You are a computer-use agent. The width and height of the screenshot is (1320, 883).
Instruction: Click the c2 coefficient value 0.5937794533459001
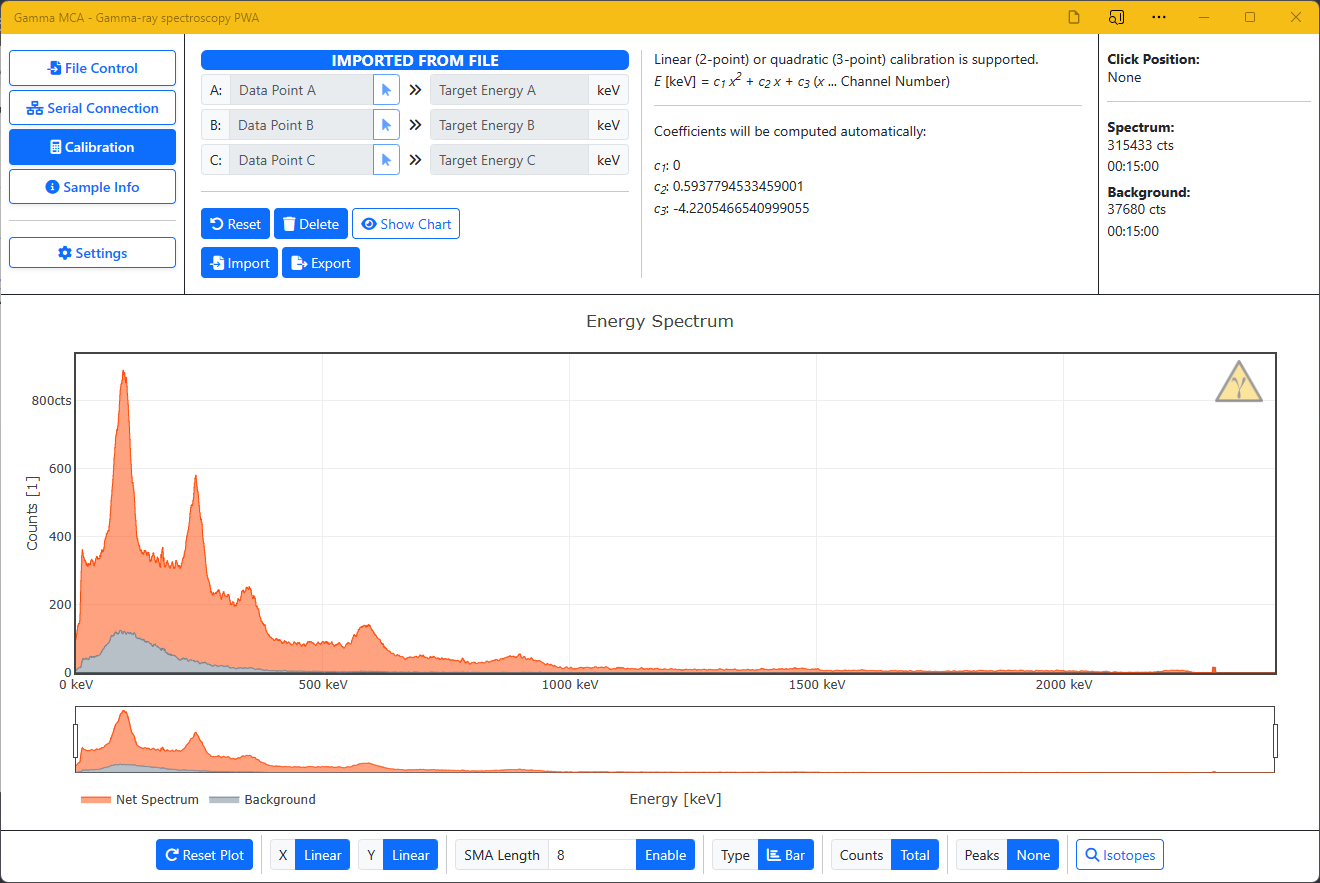(739, 187)
